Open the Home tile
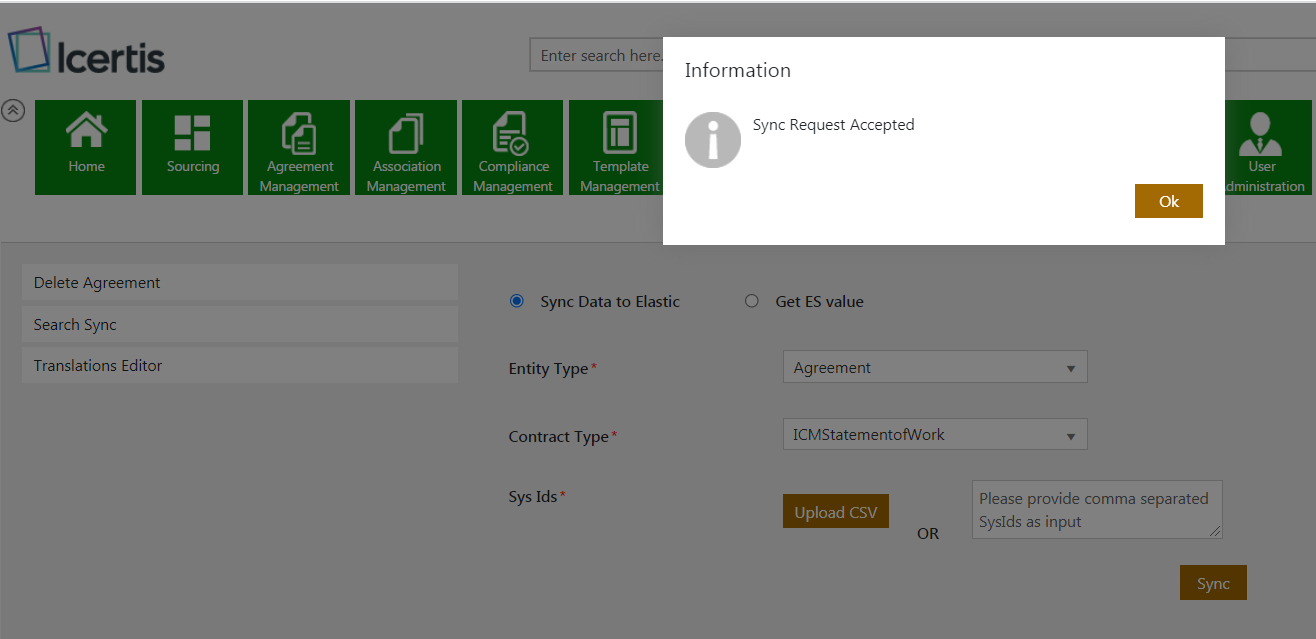The height and width of the screenshot is (639, 1316). tap(86, 147)
